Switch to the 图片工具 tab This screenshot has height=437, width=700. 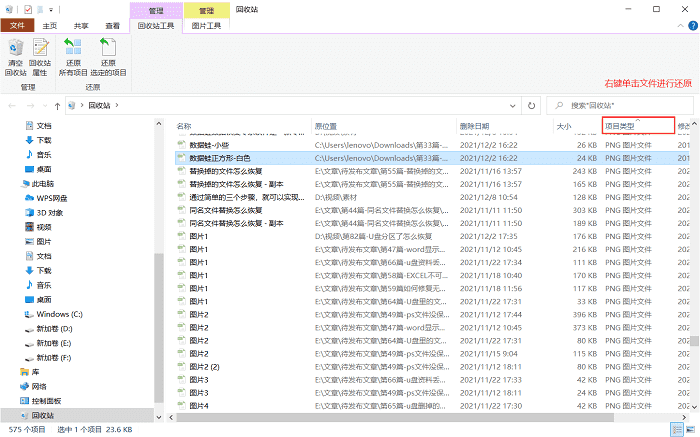pos(206,26)
